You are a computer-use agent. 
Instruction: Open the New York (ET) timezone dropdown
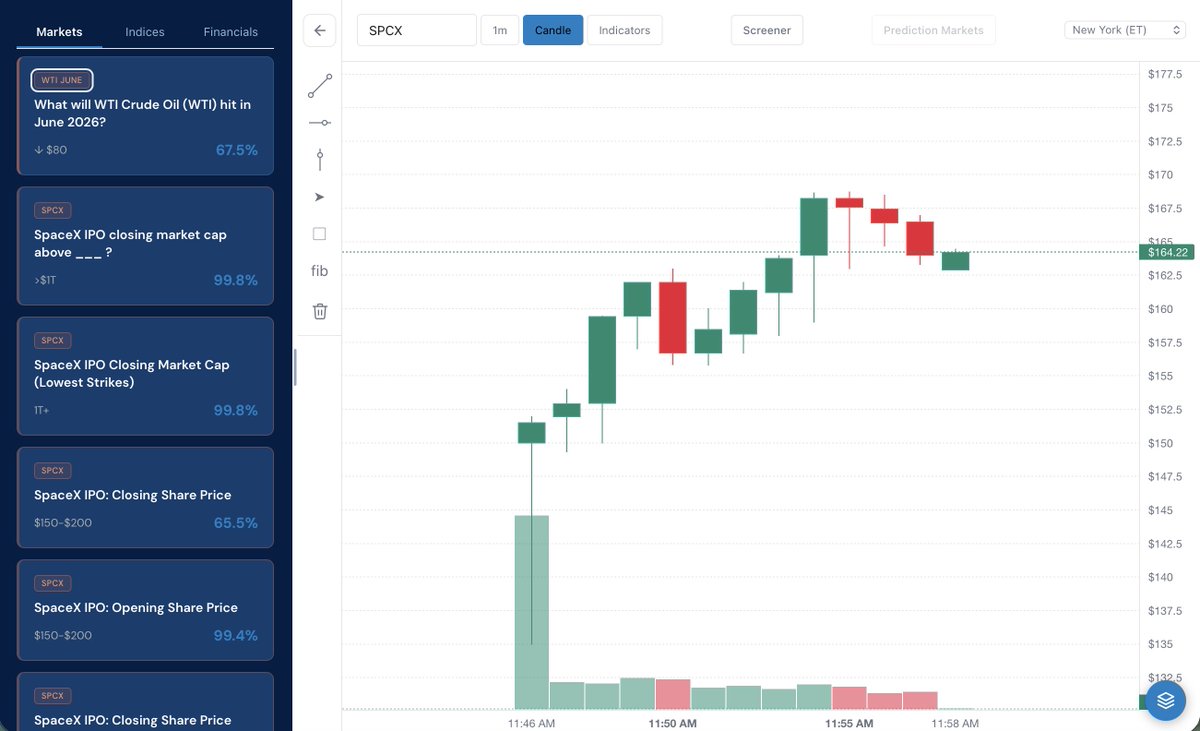point(1125,30)
